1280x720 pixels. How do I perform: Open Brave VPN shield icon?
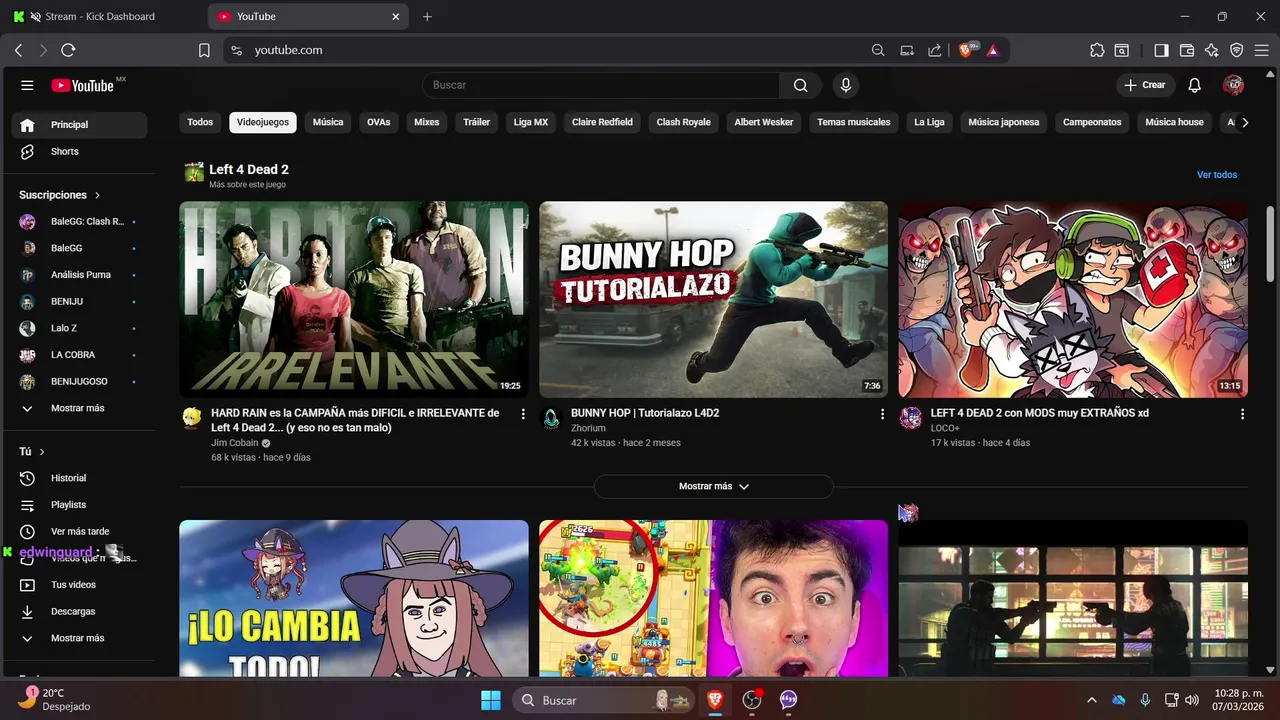click(1237, 50)
